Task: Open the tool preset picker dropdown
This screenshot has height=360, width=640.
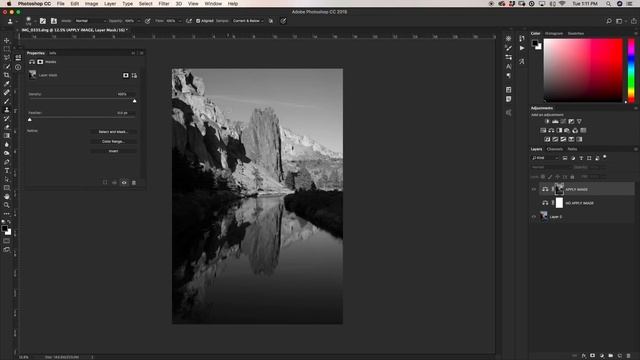Action: point(17,21)
